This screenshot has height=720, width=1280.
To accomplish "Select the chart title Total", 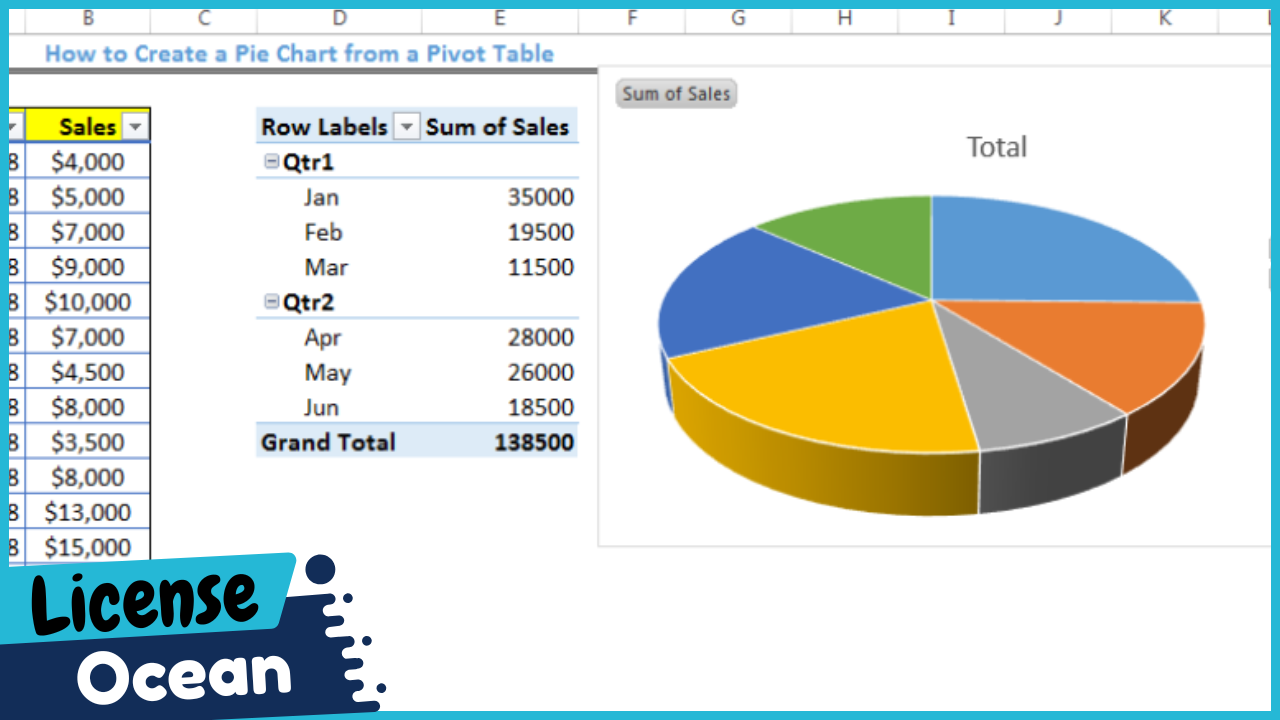I will click(996, 146).
